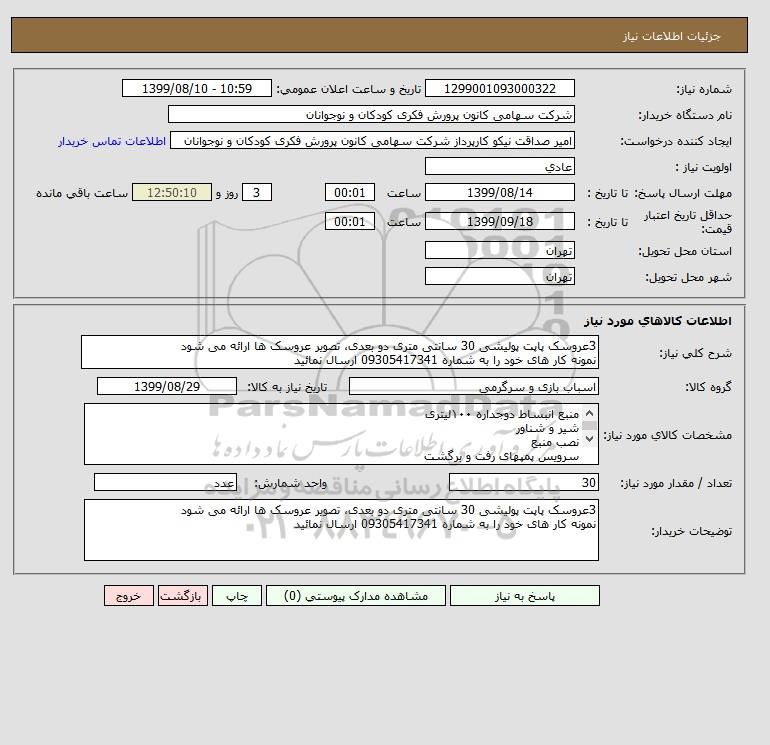
Task: Click the remaining time field 12:50:10
Action: click(172, 193)
